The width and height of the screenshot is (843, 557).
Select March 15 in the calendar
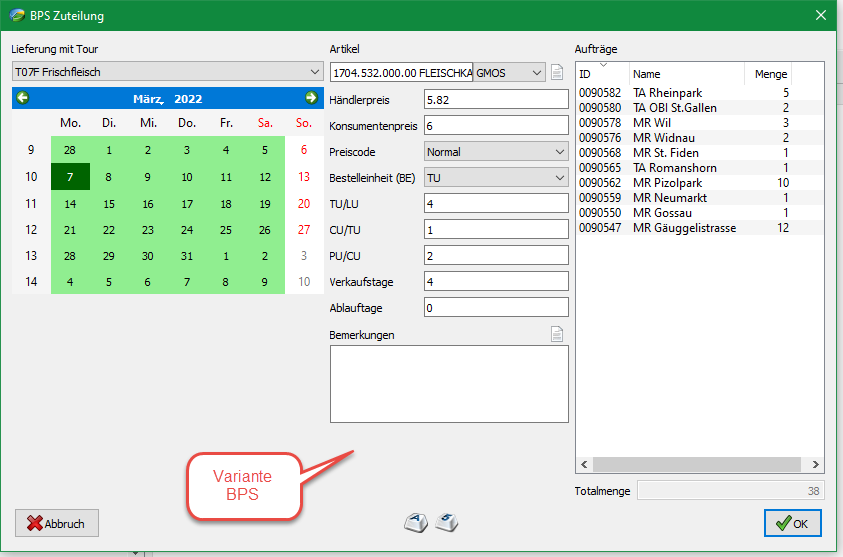[108, 203]
